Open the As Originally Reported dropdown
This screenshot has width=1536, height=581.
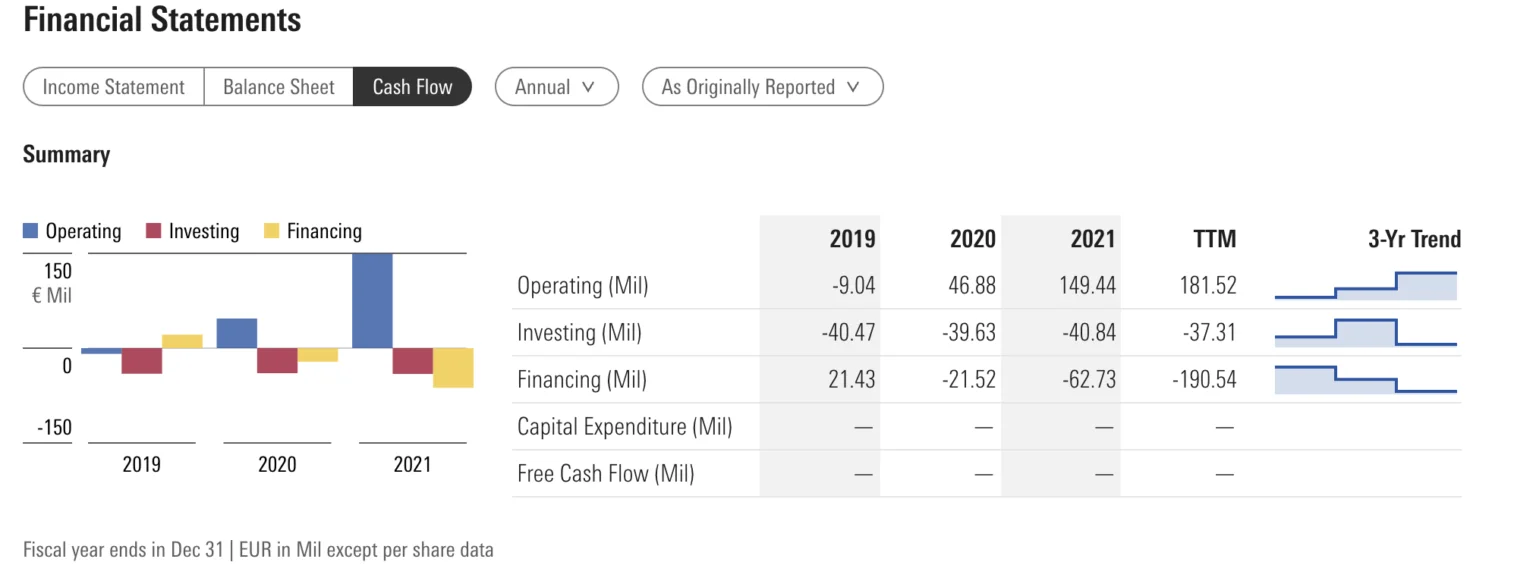coord(761,87)
